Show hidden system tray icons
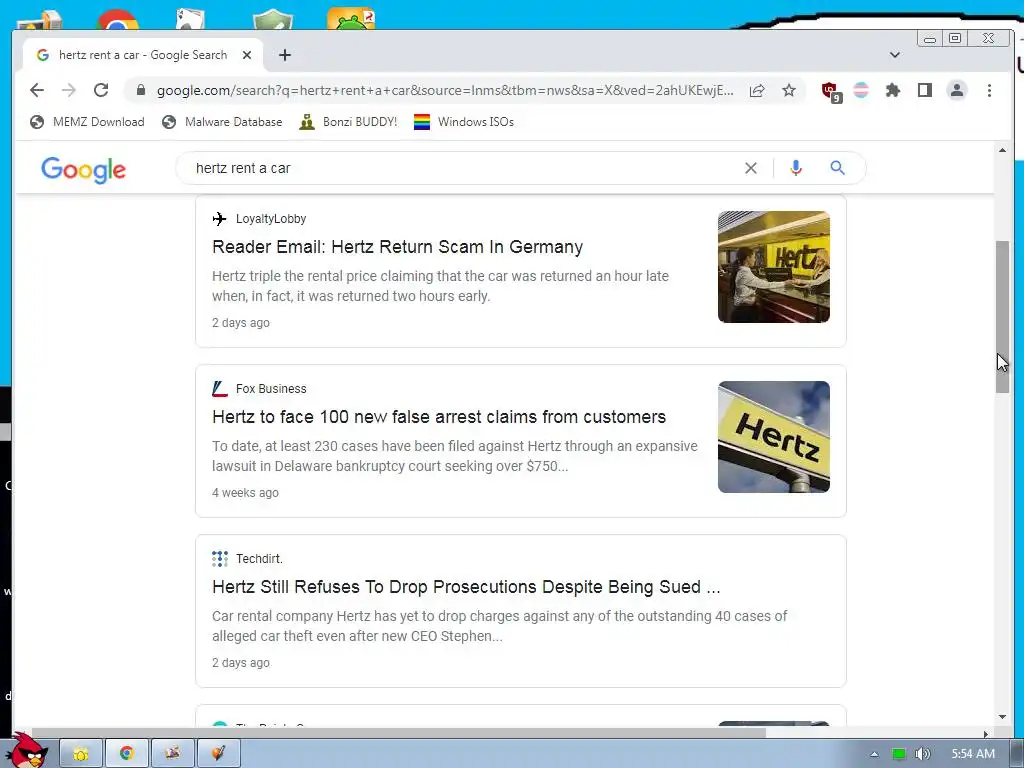 click(874, 754)
